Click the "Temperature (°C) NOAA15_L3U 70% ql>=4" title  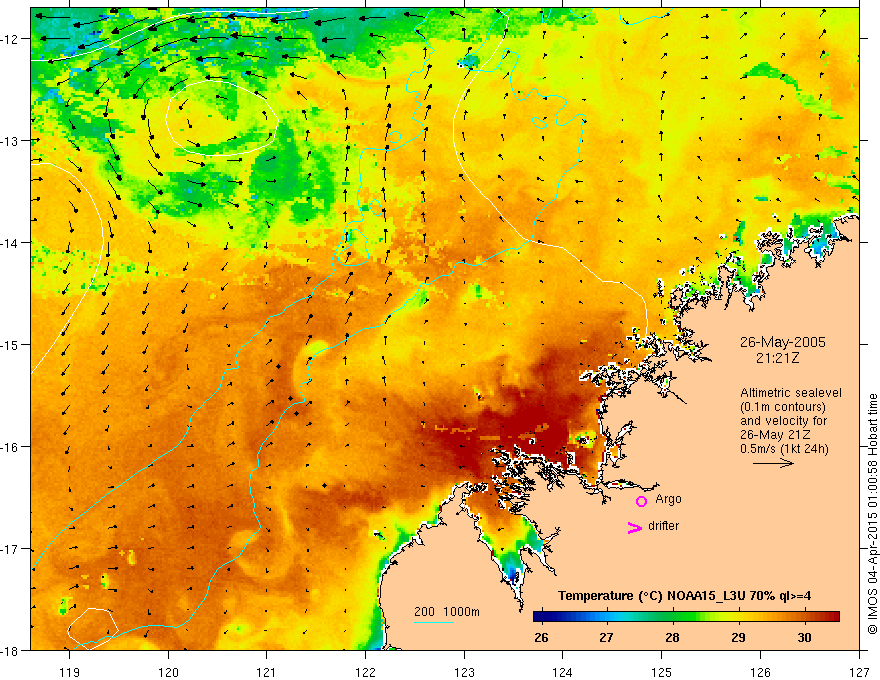pyautogui.click(x=684, y=596)
